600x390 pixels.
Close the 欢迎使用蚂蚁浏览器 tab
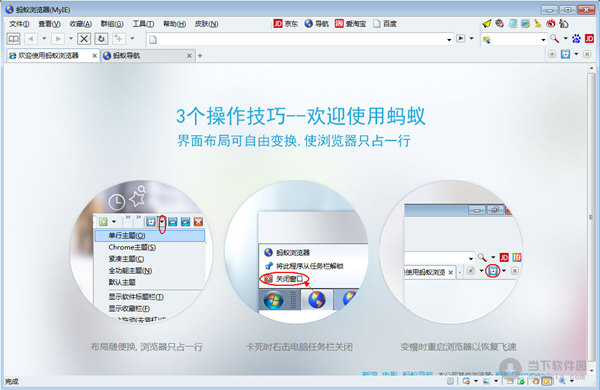coord(95,56)
